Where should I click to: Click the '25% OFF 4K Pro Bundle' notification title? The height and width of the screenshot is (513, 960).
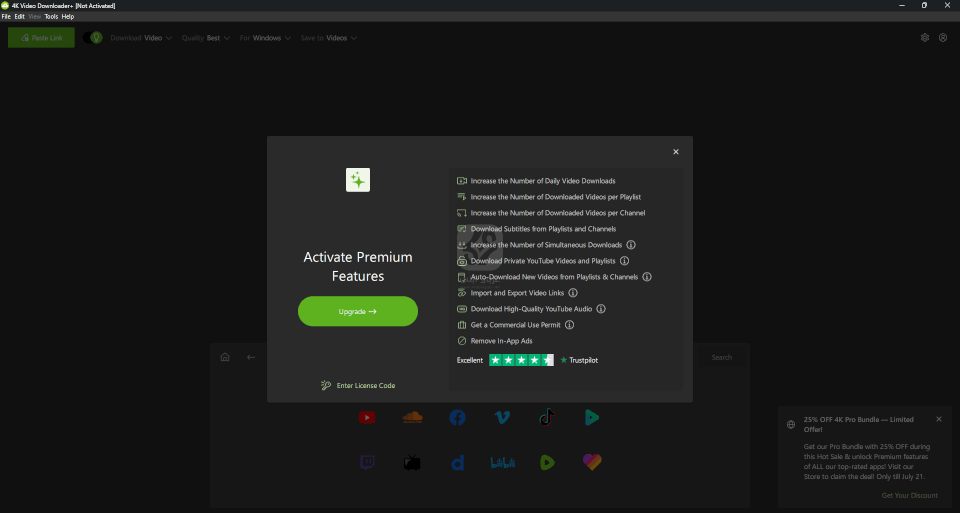(858, 424)
